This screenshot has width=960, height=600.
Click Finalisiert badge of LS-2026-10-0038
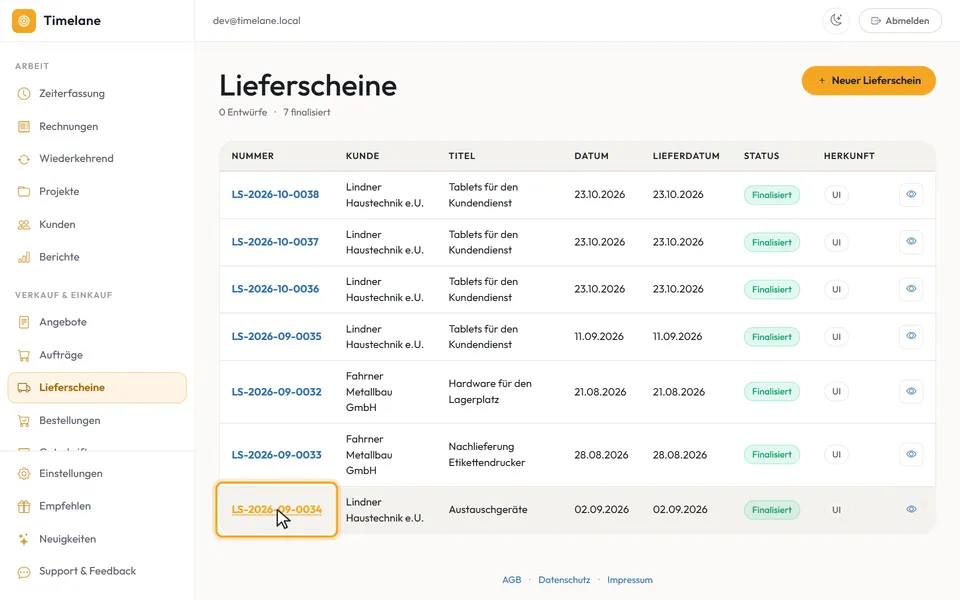click(x=771, y=195)
